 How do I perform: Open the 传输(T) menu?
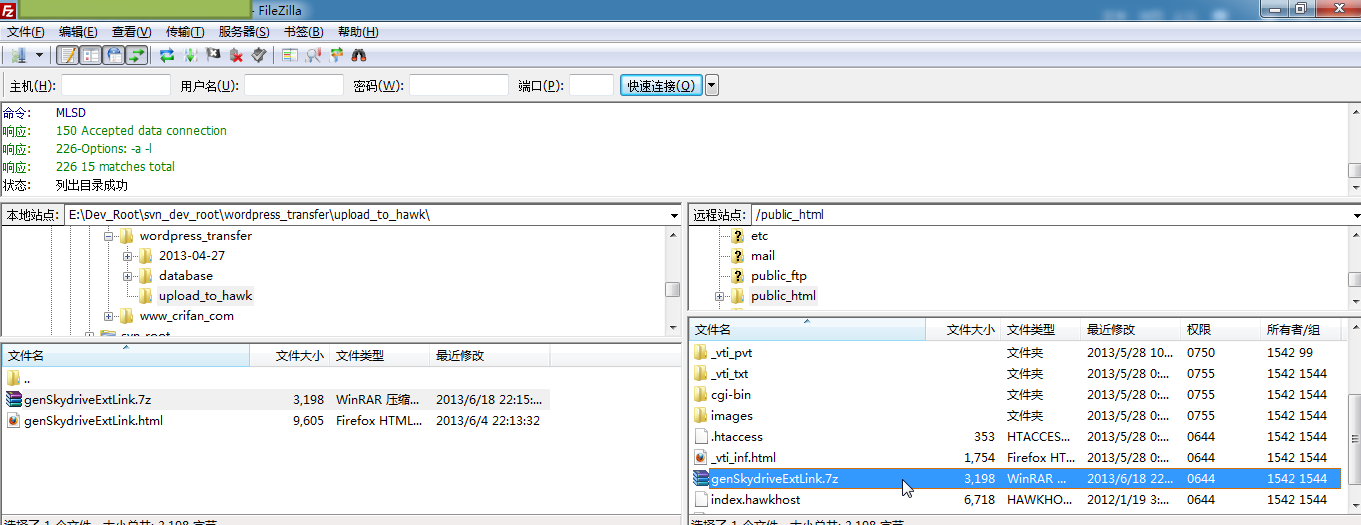click(184, 32)
